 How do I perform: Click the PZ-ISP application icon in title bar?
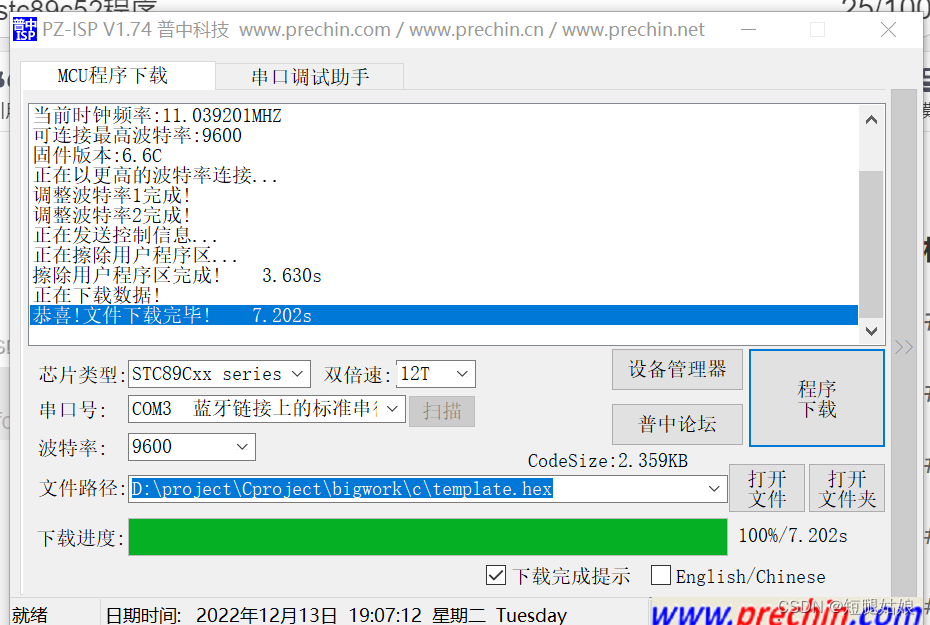pos(24,29)
